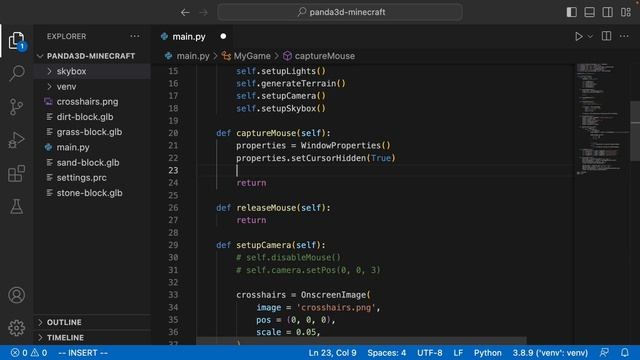Open the Manage gear icon
This screenshot has width=640, height=360.
pyautogui.click(x=16, y=328)
